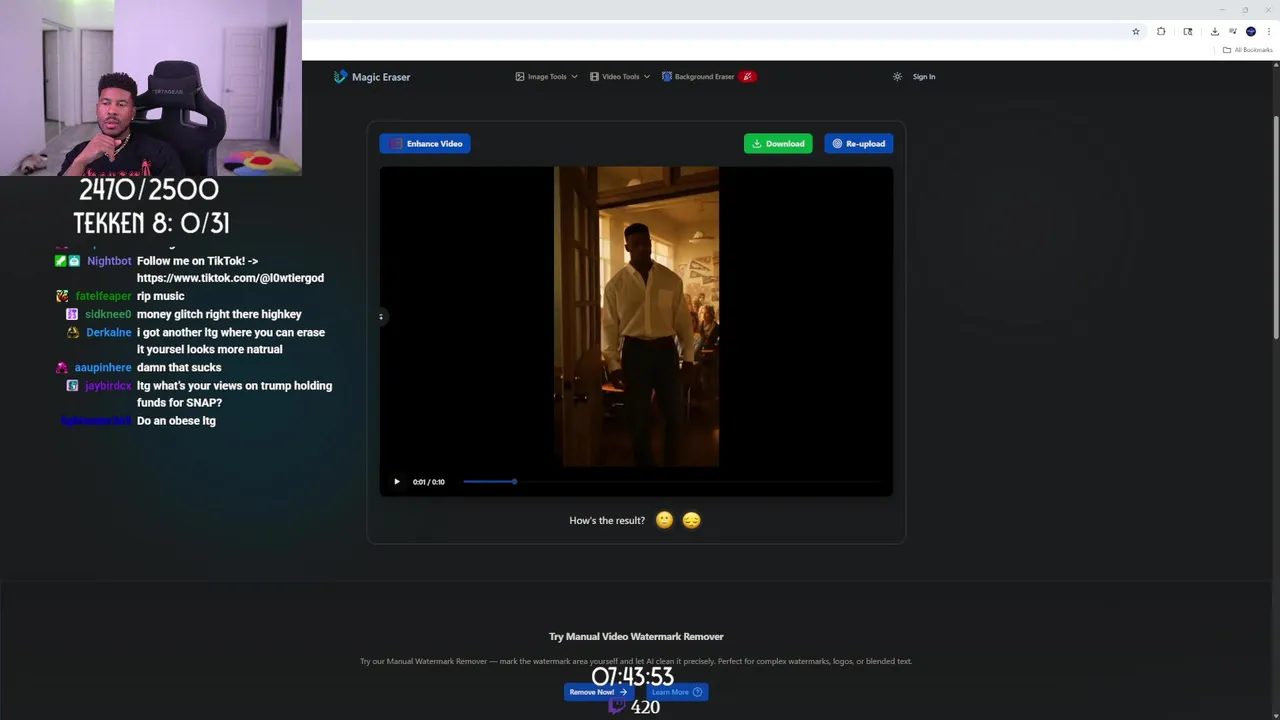Click the Remove Now button
The width and height of the screenshot is (1280, 720).
(x=598, y=692)
